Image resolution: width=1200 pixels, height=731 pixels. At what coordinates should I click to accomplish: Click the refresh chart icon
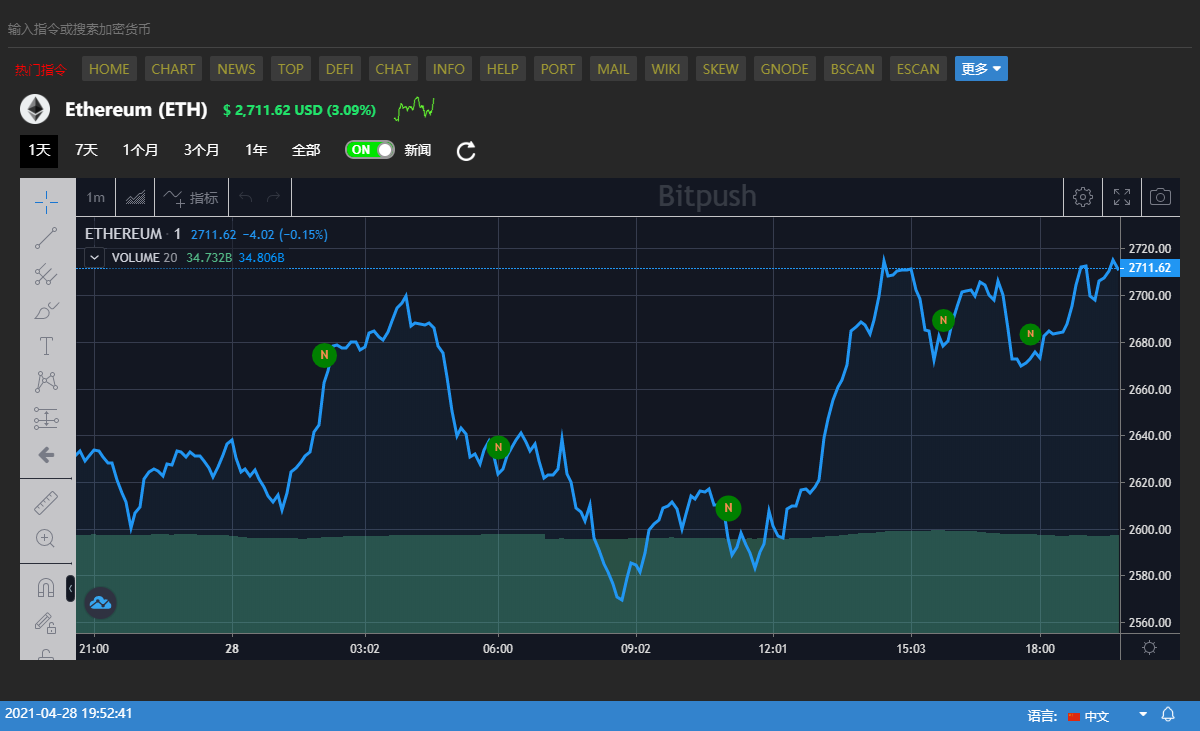466,151
